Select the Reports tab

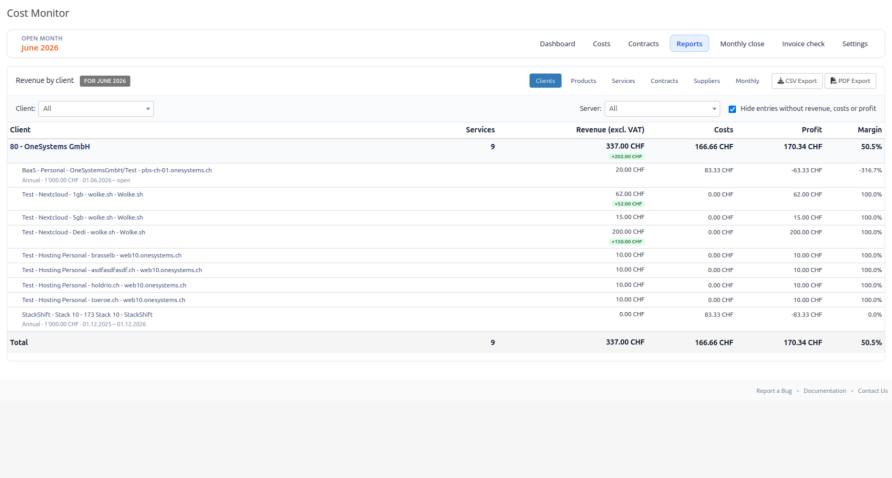[x=689, y=44]
